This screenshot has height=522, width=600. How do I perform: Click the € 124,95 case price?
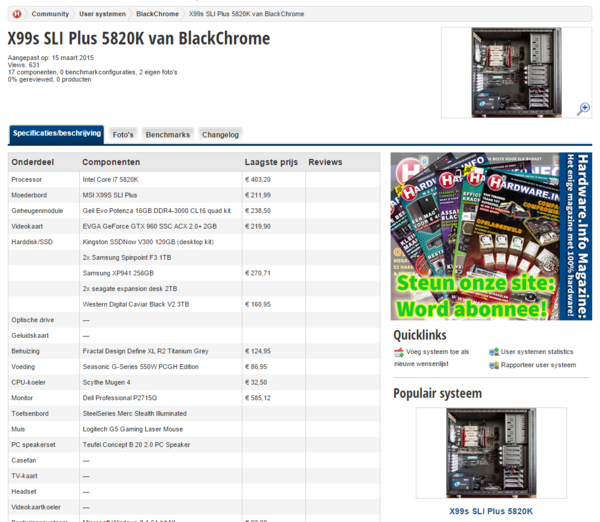258,351
